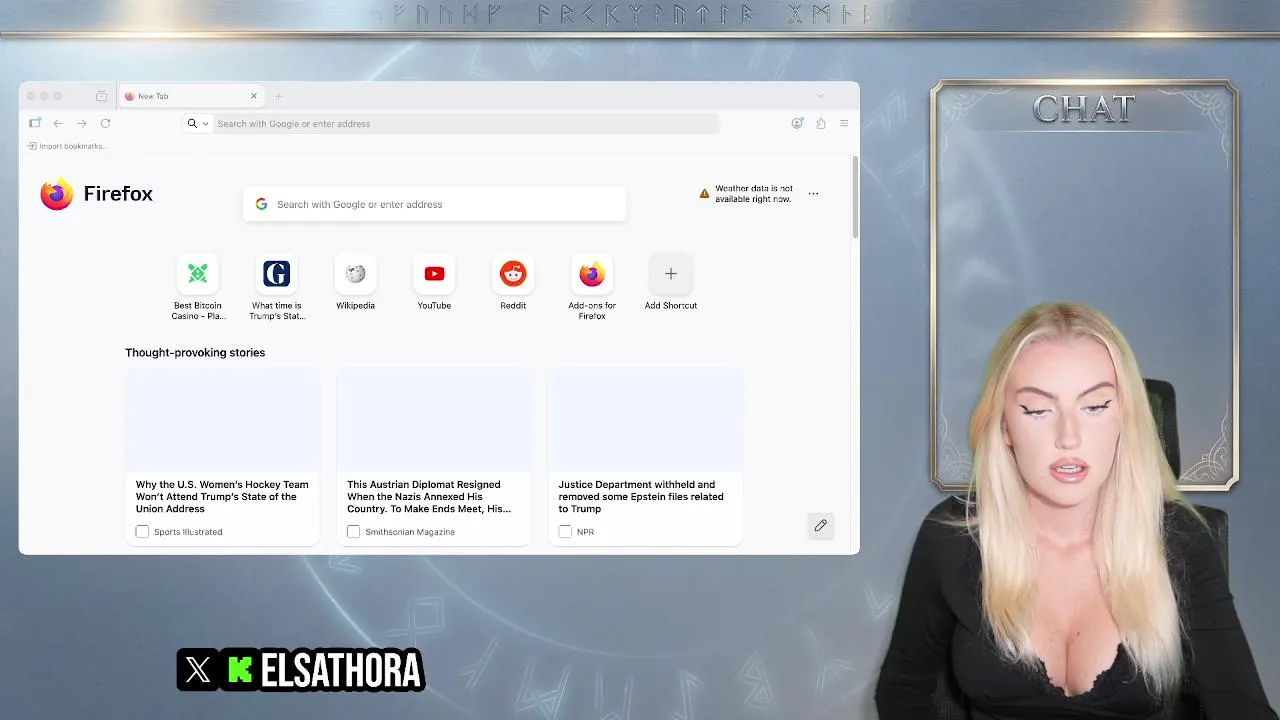Click the weather data not available text

(753, 193)
